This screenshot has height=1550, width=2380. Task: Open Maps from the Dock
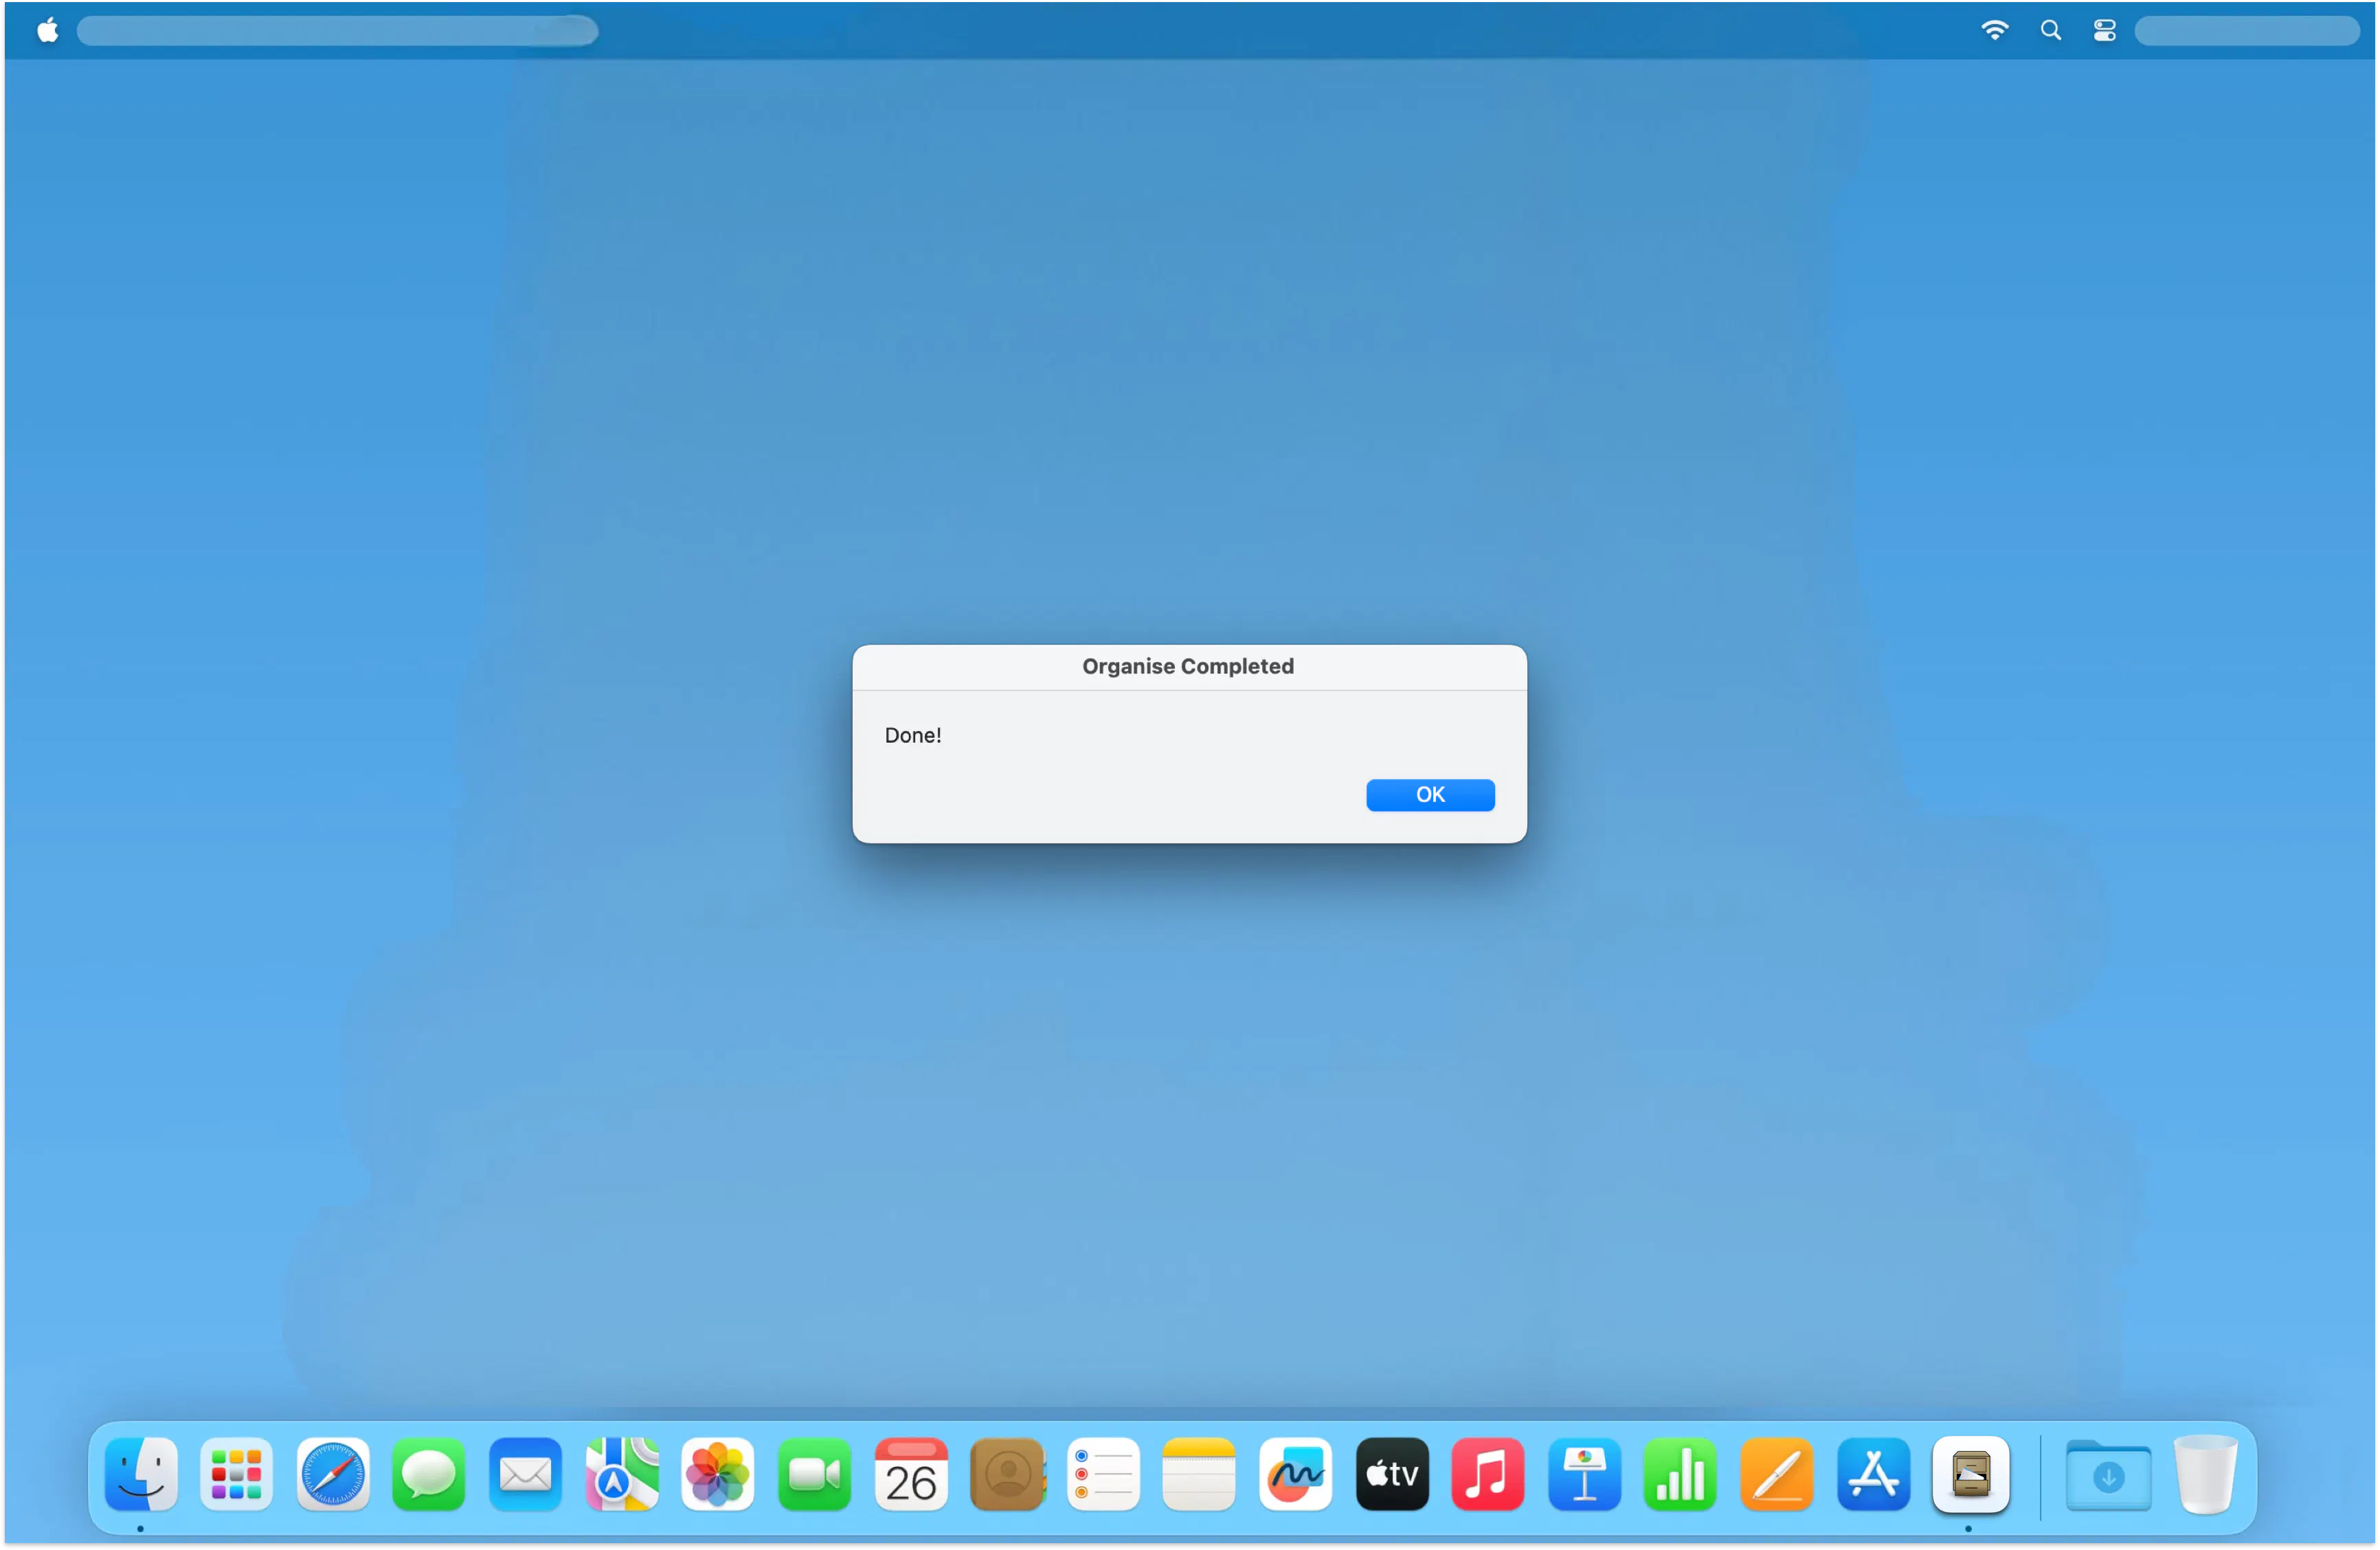tap(622, 1474)
